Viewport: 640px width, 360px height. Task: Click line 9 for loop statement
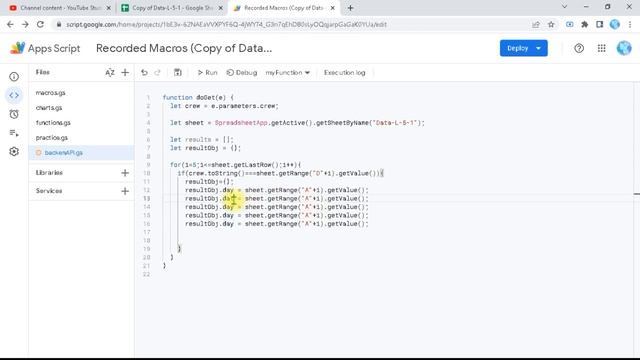pos(236,165)
